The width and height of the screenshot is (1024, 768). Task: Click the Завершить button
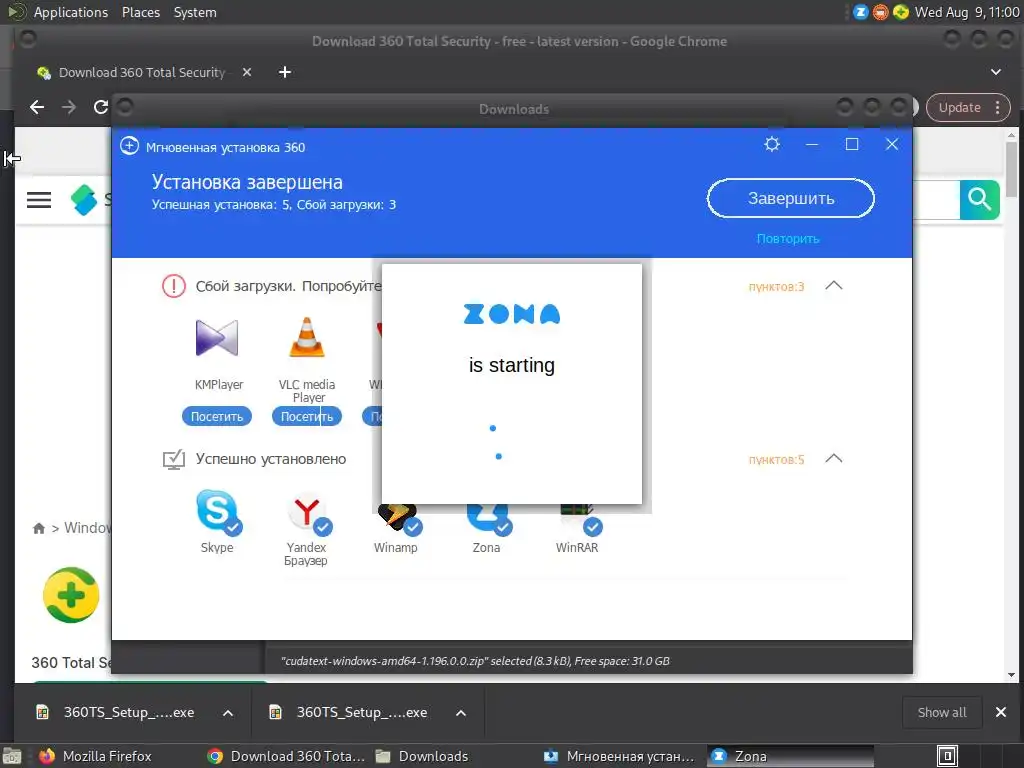(x=791, y=199)
